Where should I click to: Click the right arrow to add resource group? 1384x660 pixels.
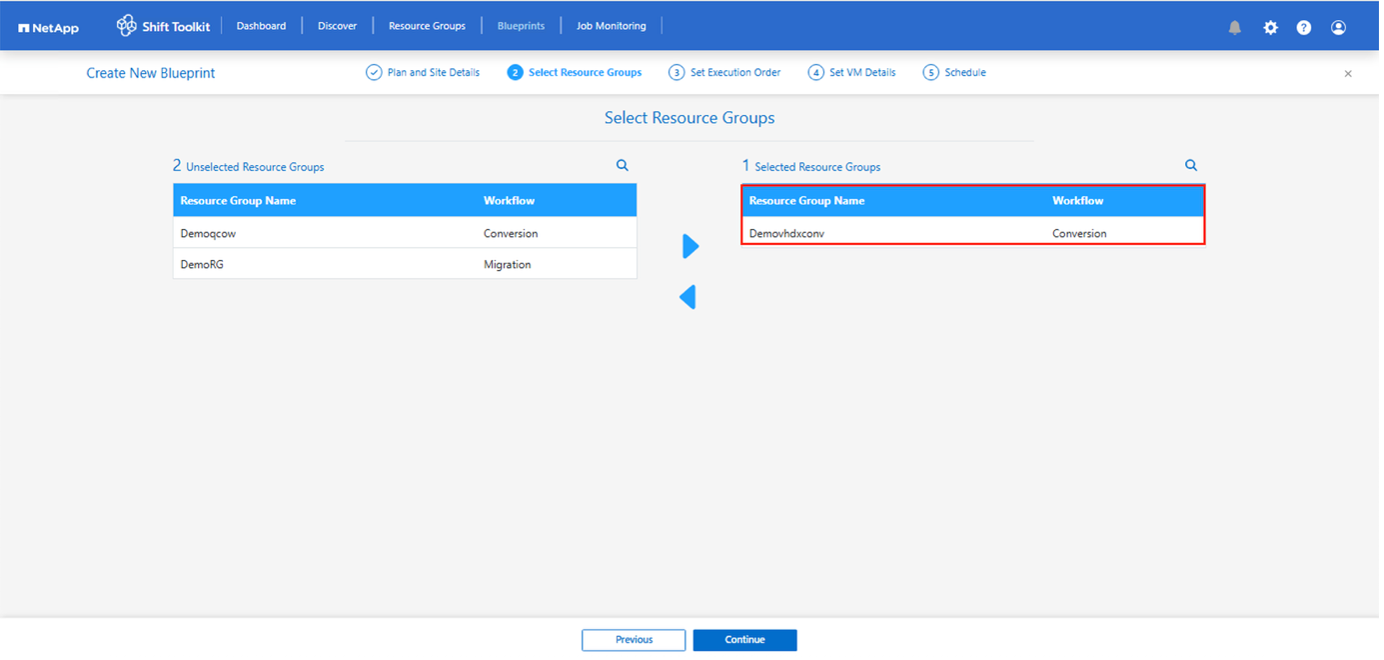[x=690, y=246]
